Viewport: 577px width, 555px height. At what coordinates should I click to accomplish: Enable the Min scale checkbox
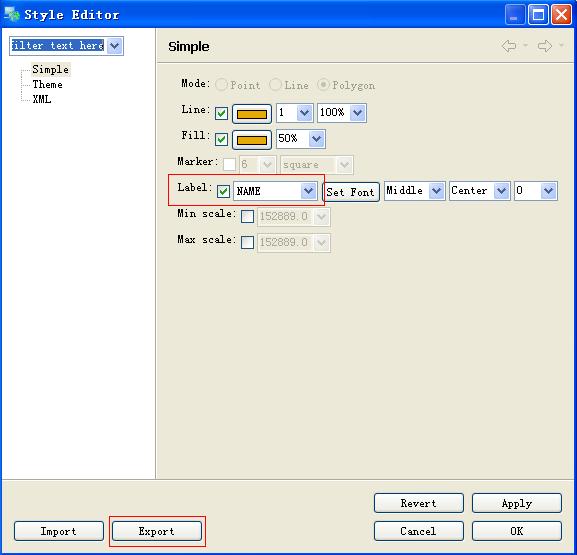point(247,216)
